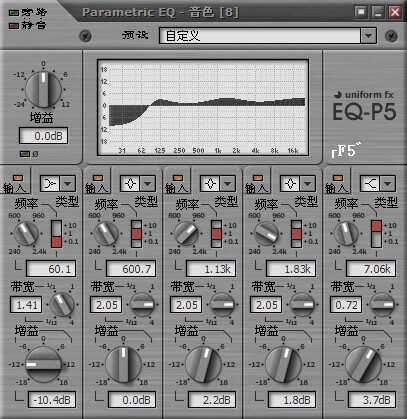Click the red range switch in 7.06k band
Screen dimensions: 407x419
pos(376,226)
